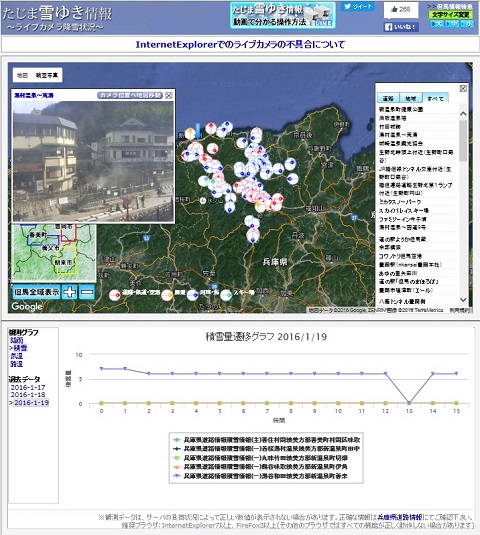Click the red road-rail-airport legend marker
This screenshot has width=480, height=535.
pyautogui.click(x=115, y=295)
